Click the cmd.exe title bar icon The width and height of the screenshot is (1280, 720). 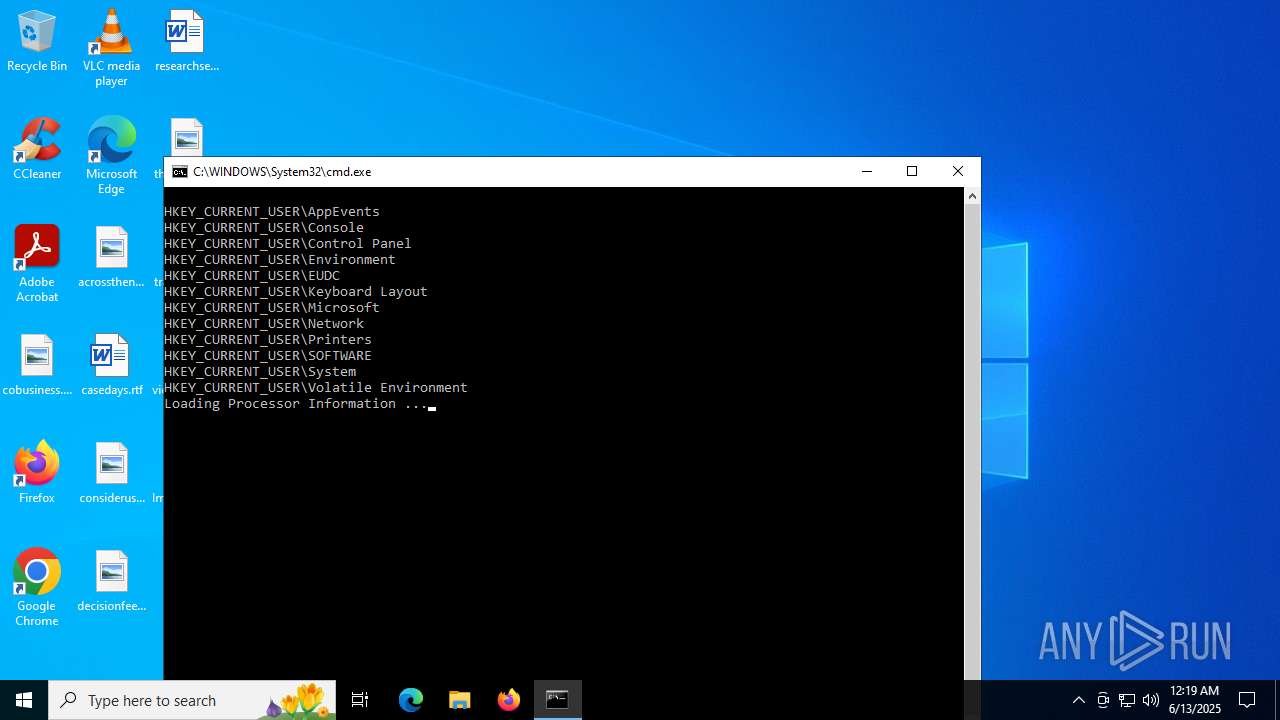click(x=180, y=172)
